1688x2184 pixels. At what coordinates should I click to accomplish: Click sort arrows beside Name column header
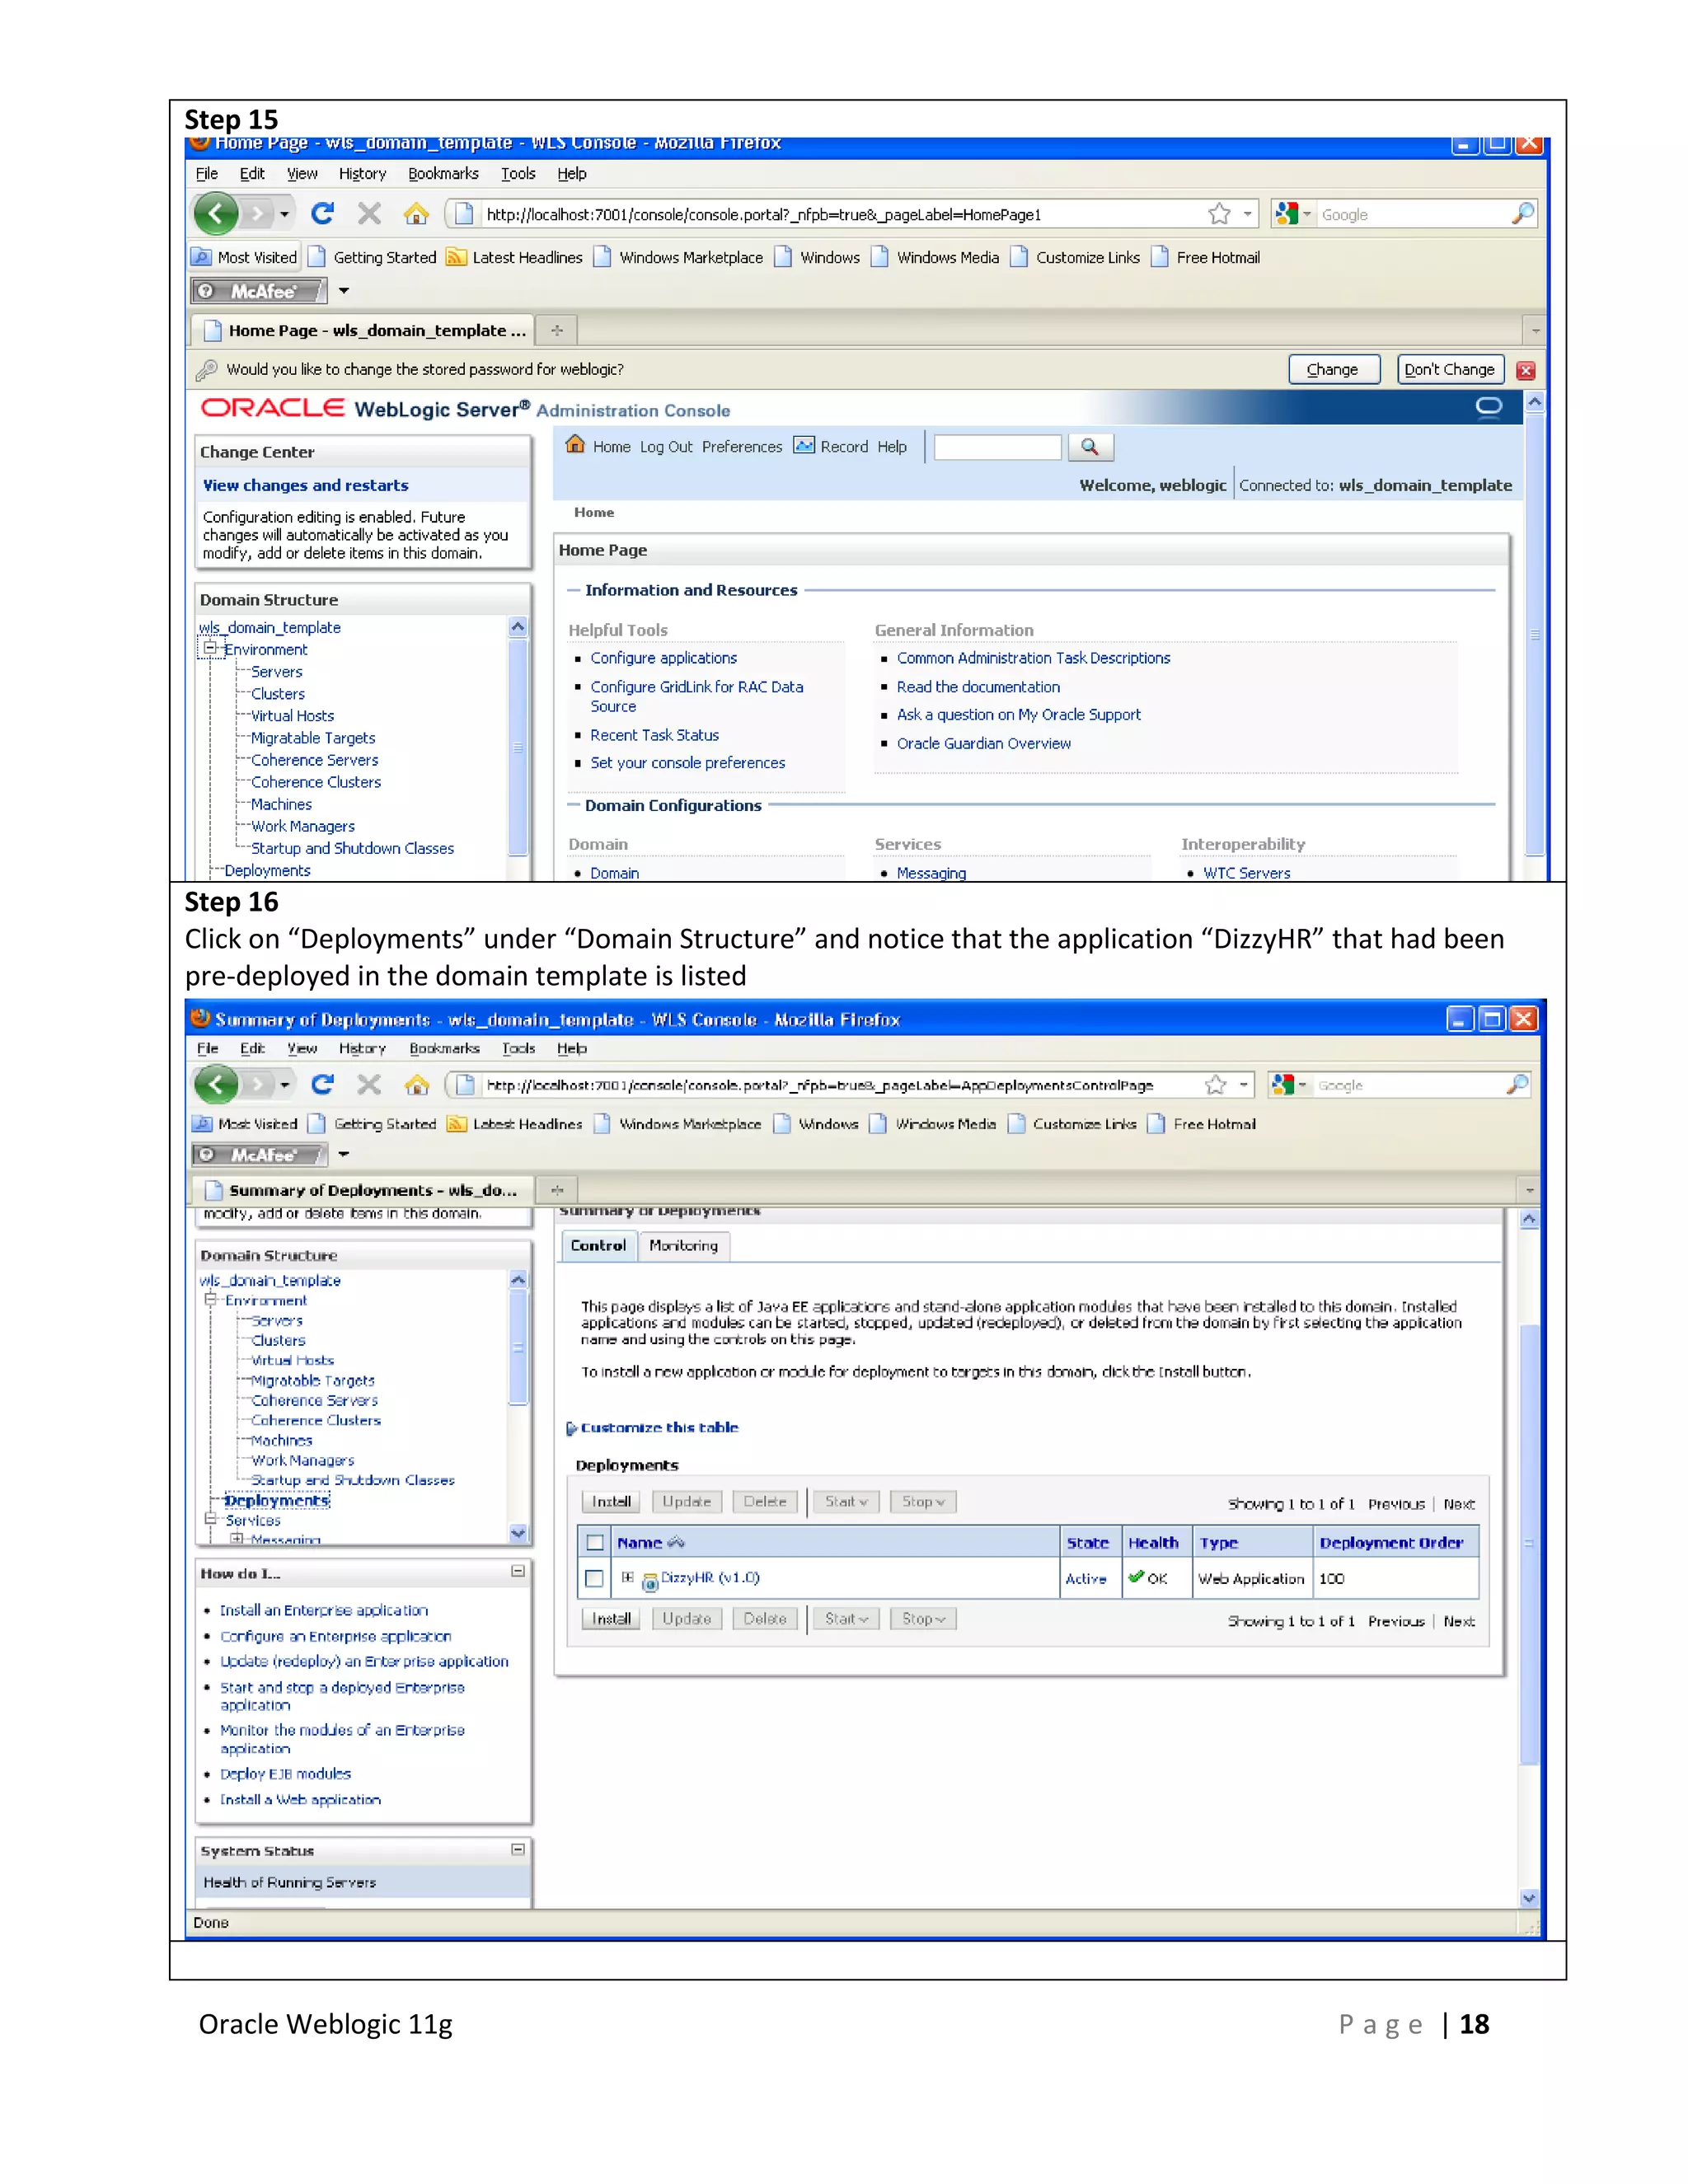[676, 1542]
